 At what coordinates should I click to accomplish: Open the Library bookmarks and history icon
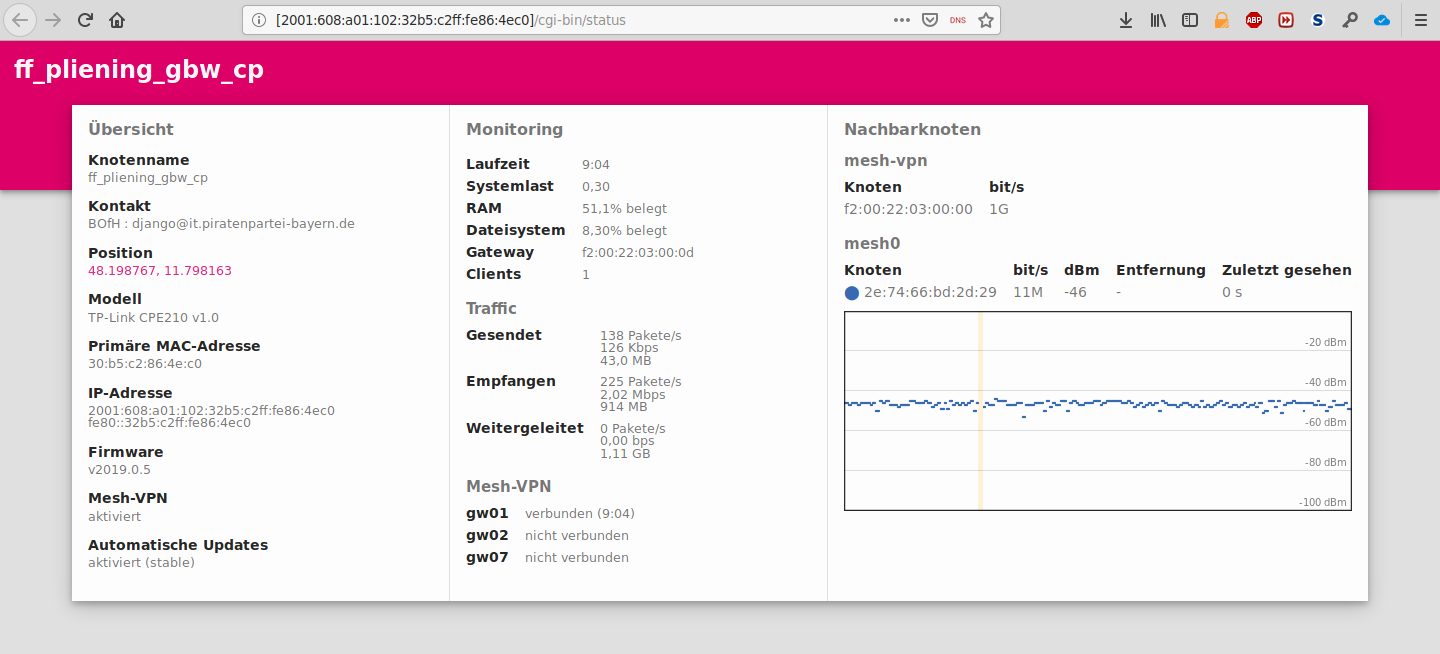coord(1158,20)
